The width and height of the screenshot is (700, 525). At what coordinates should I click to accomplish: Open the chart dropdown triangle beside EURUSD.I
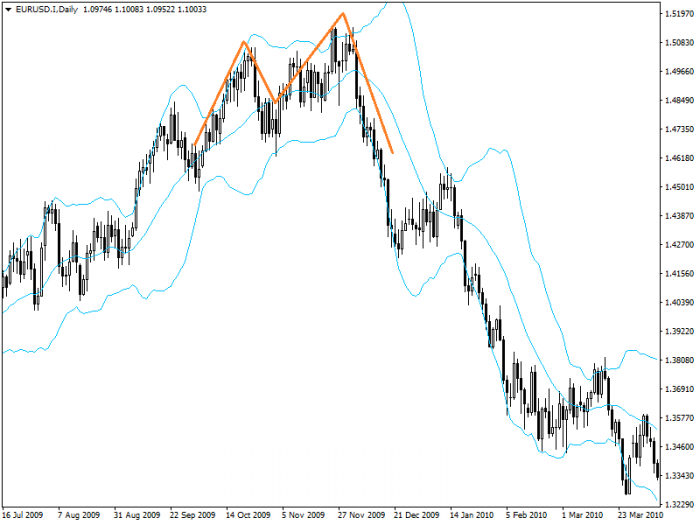click(8, 9)
